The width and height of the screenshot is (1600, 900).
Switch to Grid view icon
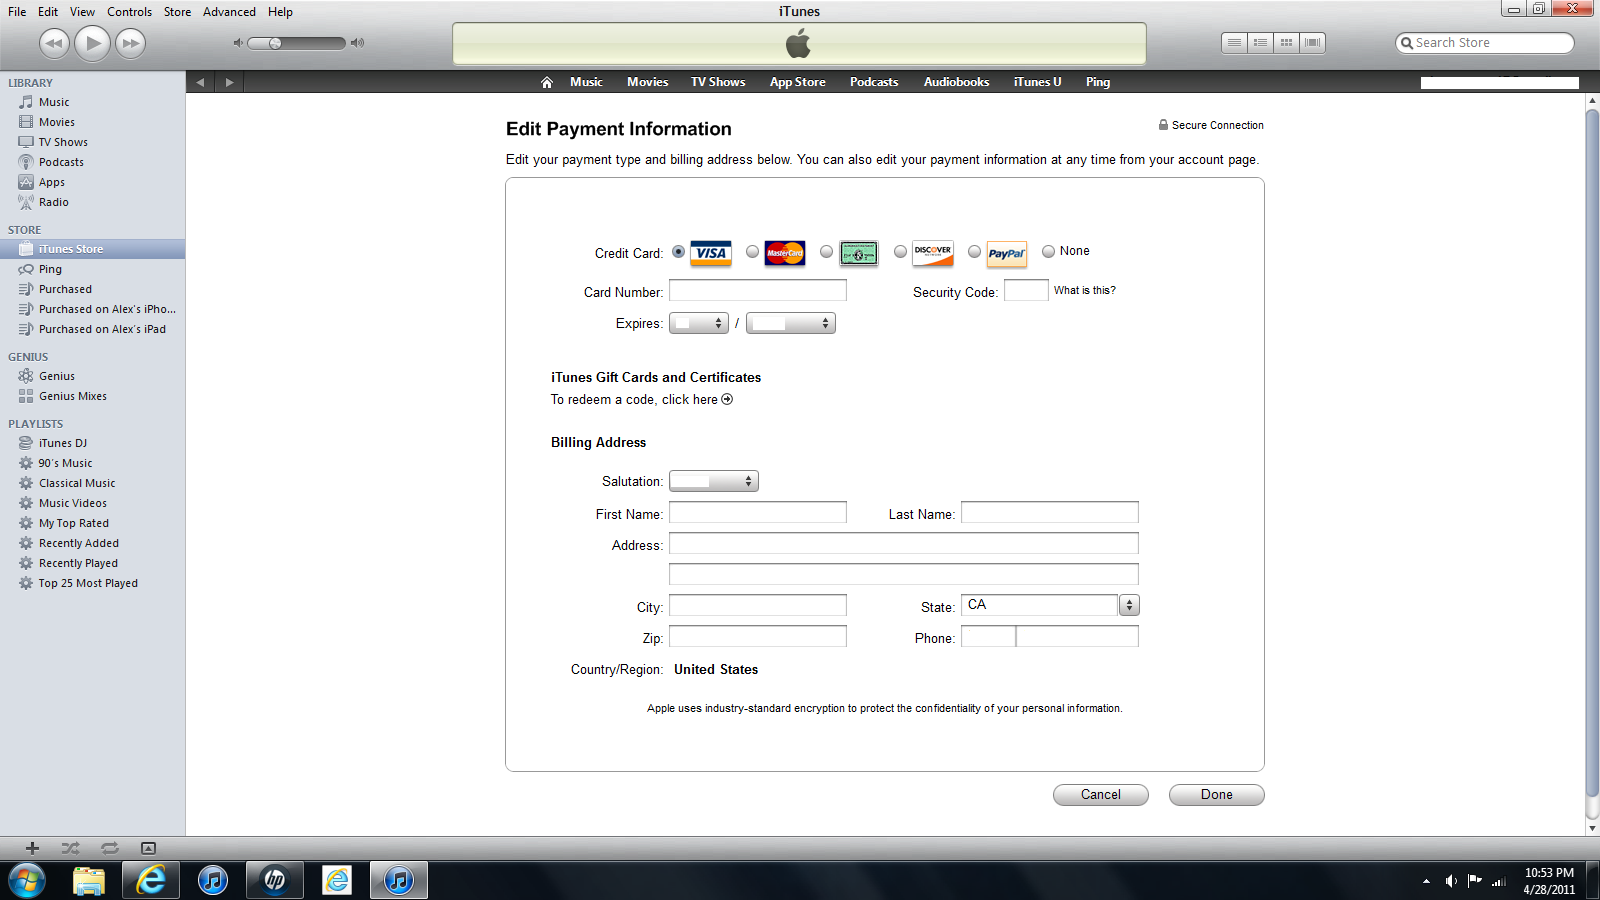pos(1286,43)
